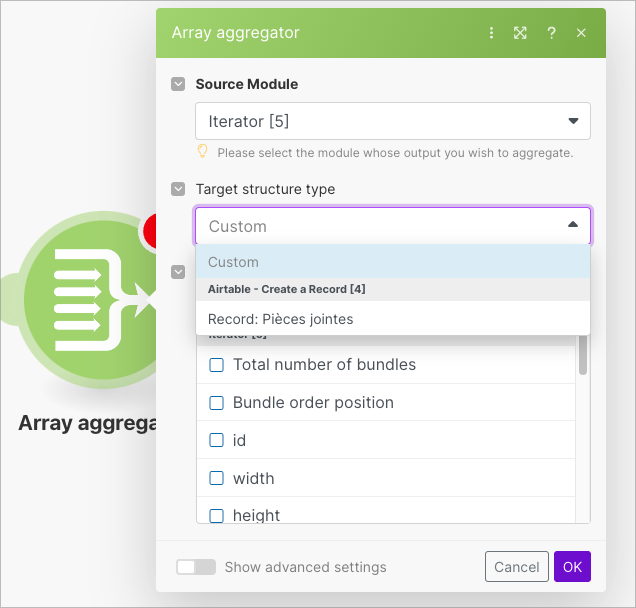Check the Total number of bundles box
The width and height of the screenshot is (636, 608).
(216, 365)
